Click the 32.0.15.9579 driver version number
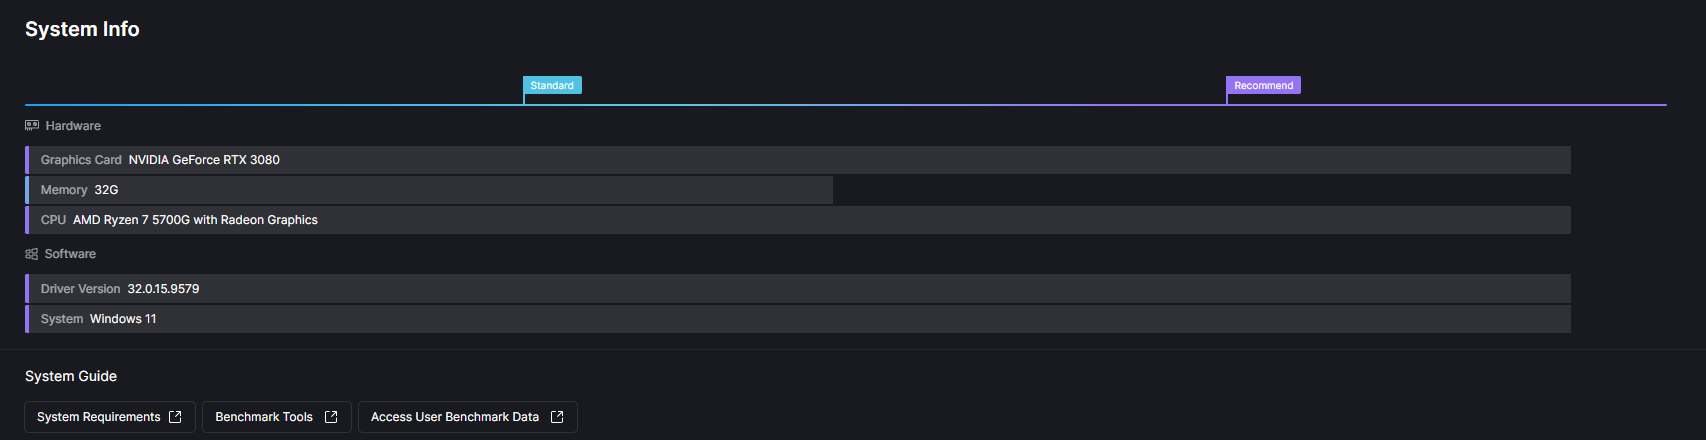The height and width of the screenshot is (440, 1706). [163, 289]
